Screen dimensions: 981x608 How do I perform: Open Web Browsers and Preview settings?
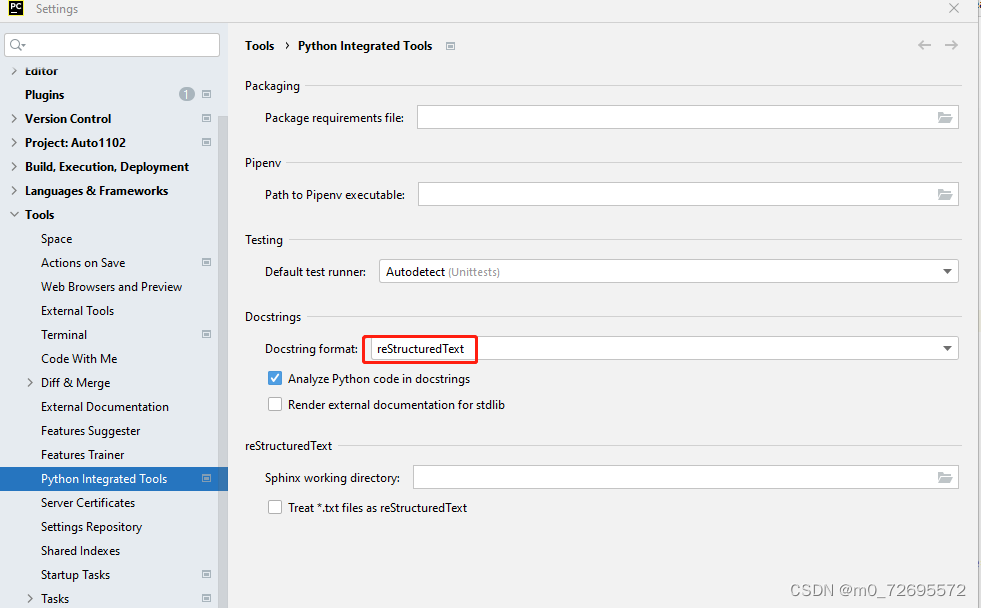tap(111, 286)
